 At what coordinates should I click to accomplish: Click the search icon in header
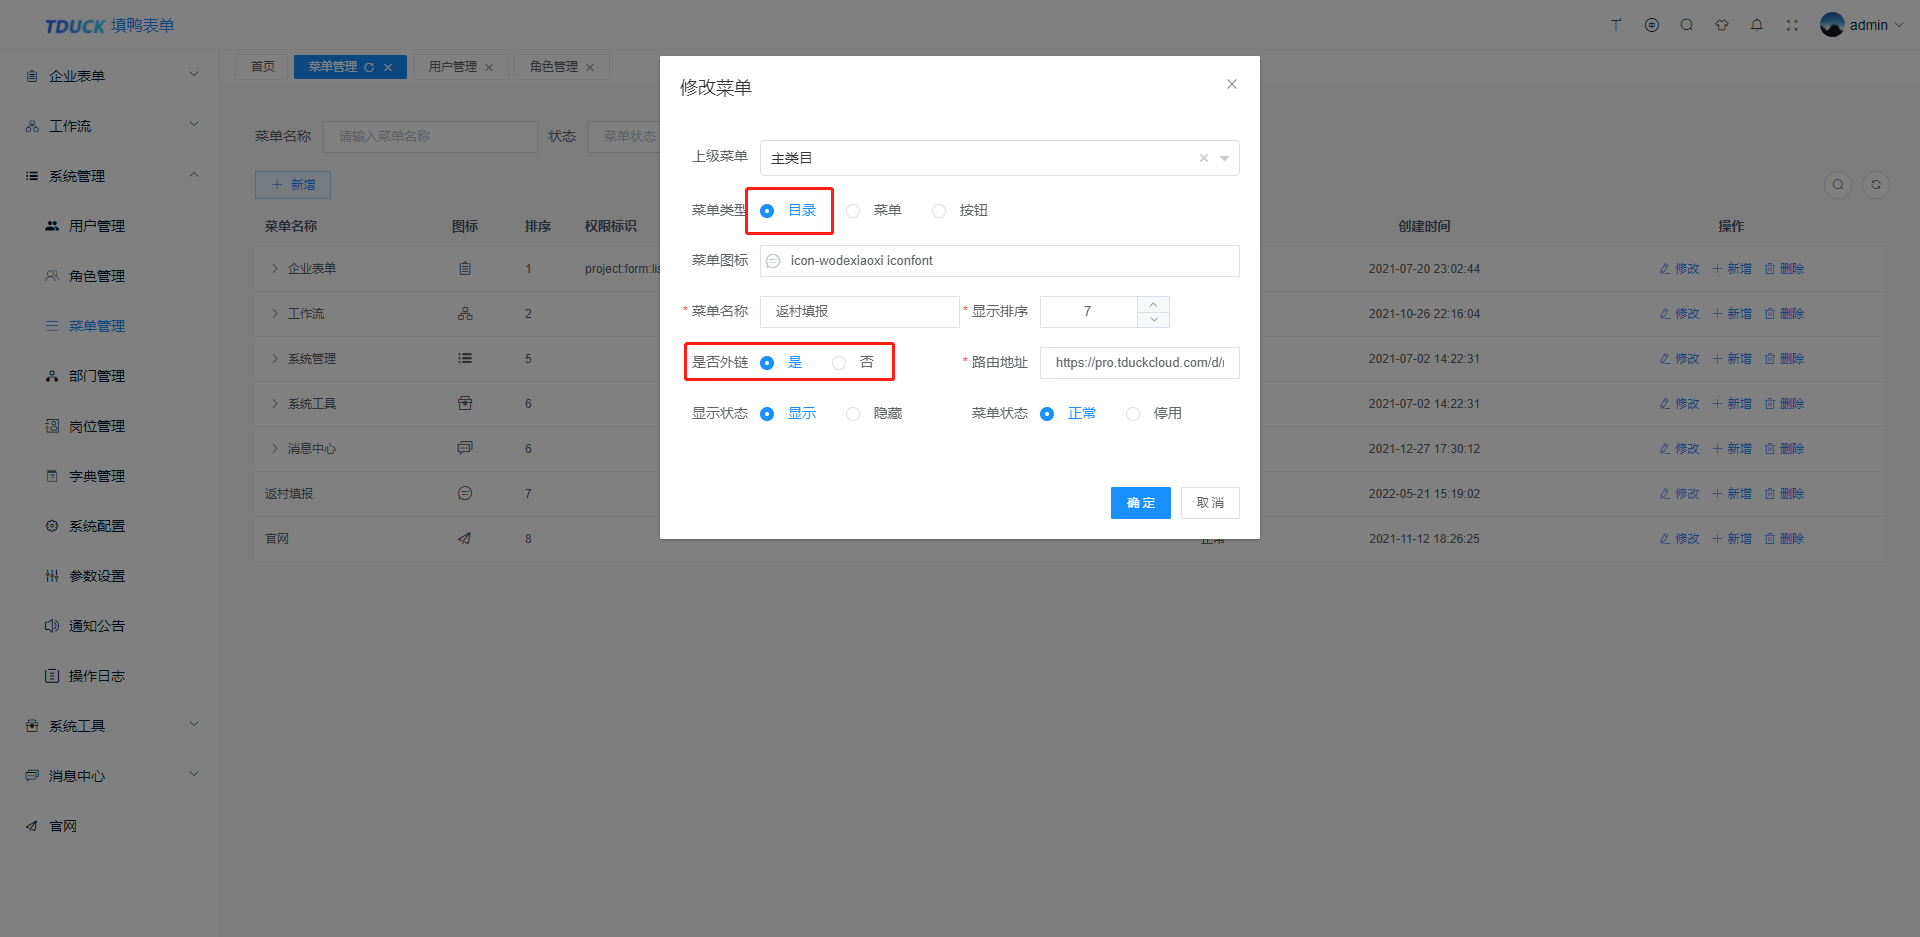[x=1687, y=25]
